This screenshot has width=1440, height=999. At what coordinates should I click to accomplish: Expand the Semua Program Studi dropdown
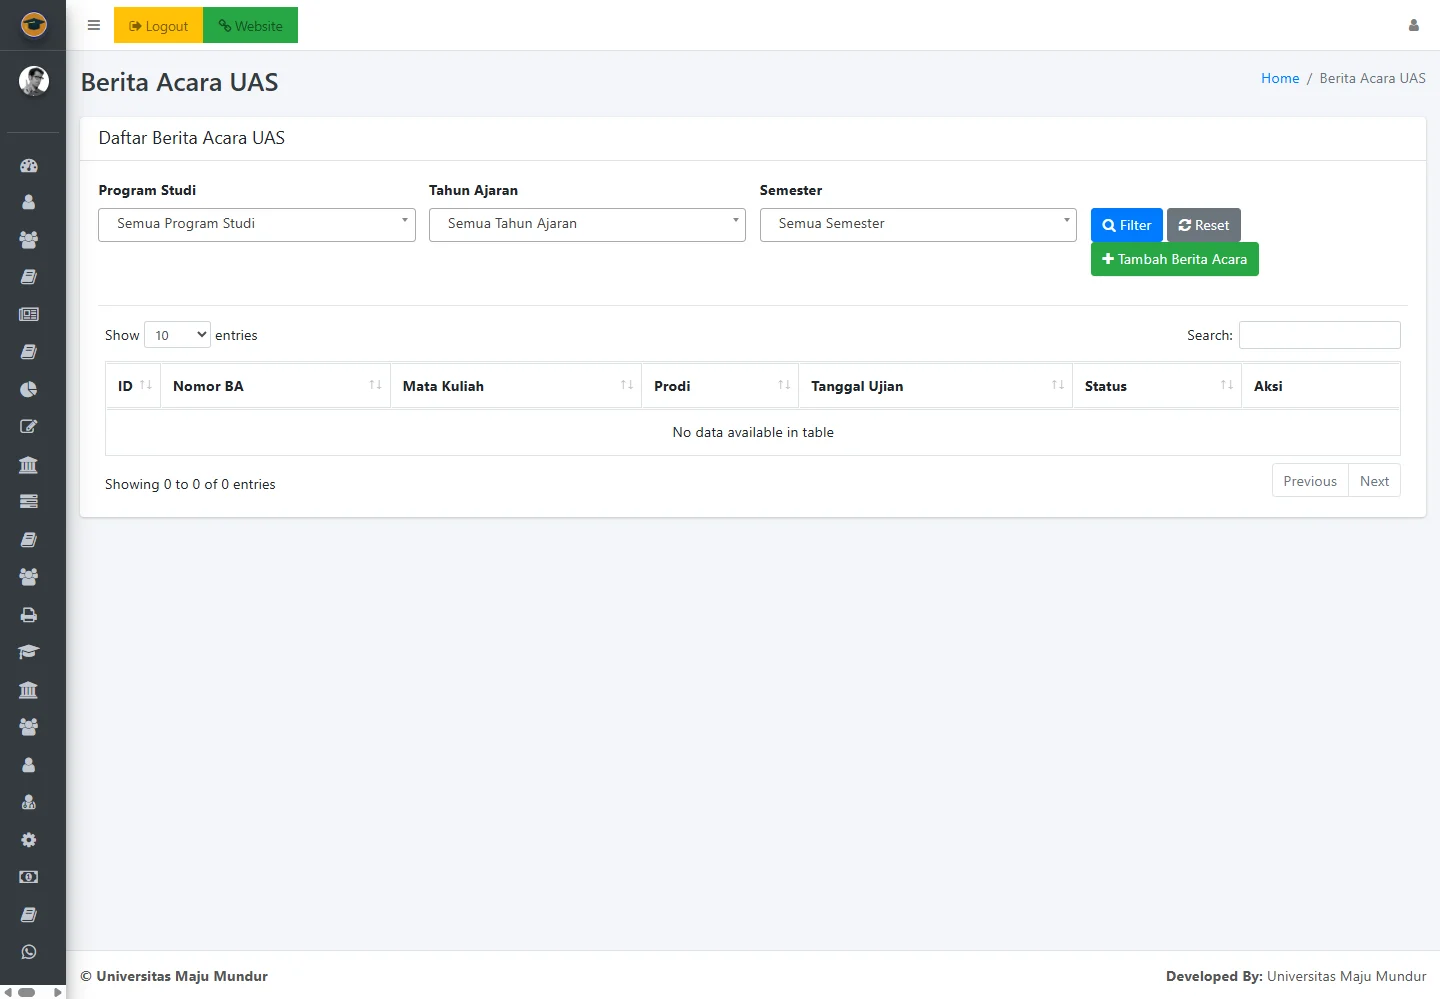(256, 224)
